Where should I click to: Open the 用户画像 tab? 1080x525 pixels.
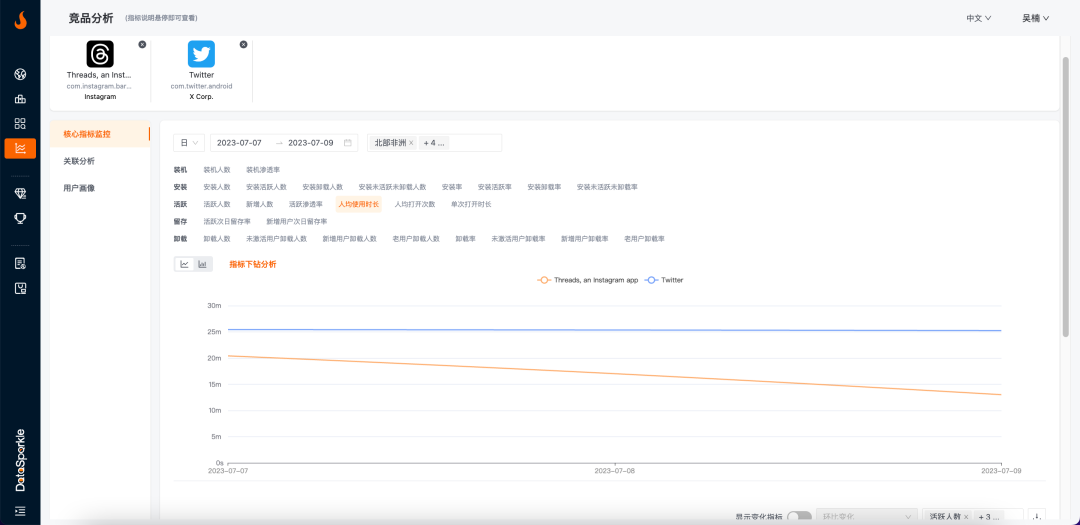click(x=79, y=188)
